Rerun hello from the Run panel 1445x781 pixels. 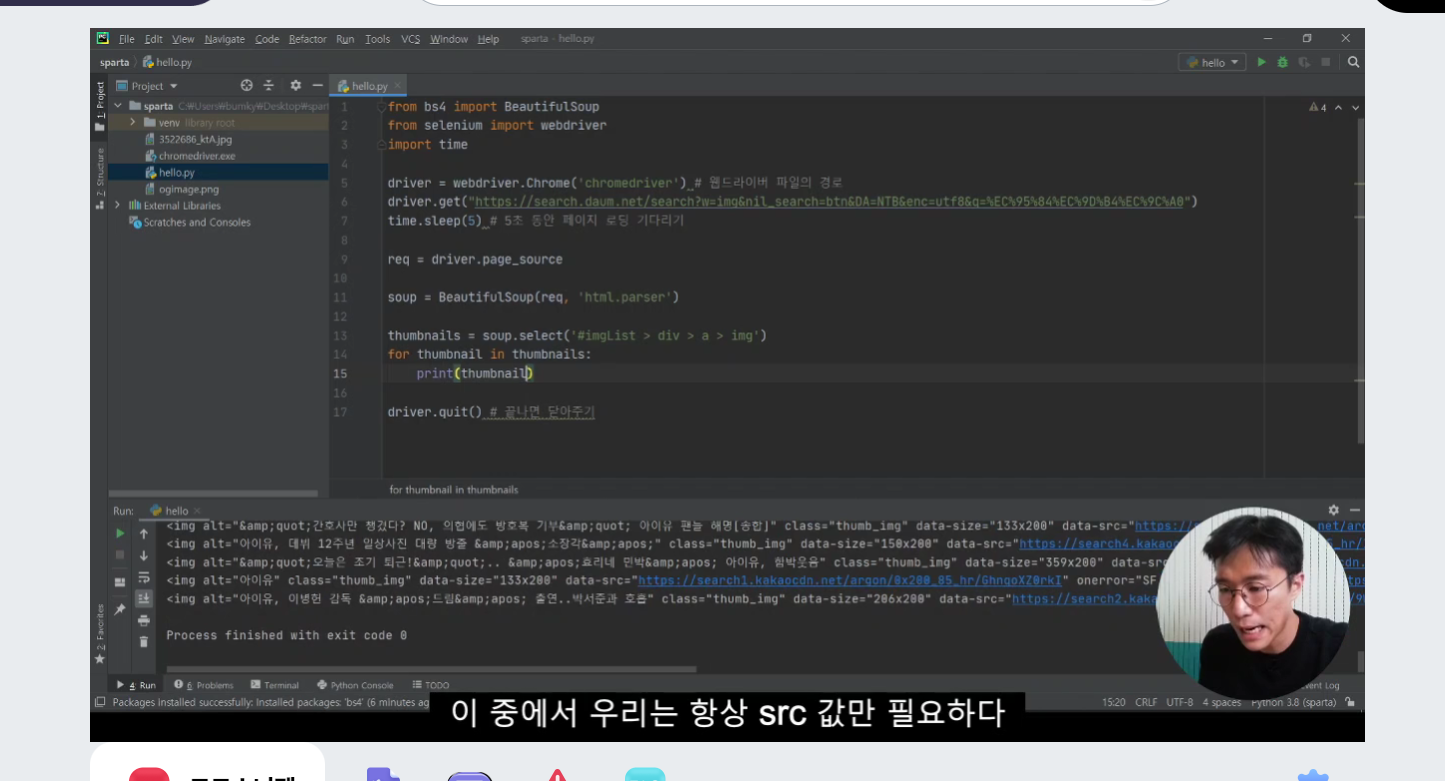coord(120,533)
